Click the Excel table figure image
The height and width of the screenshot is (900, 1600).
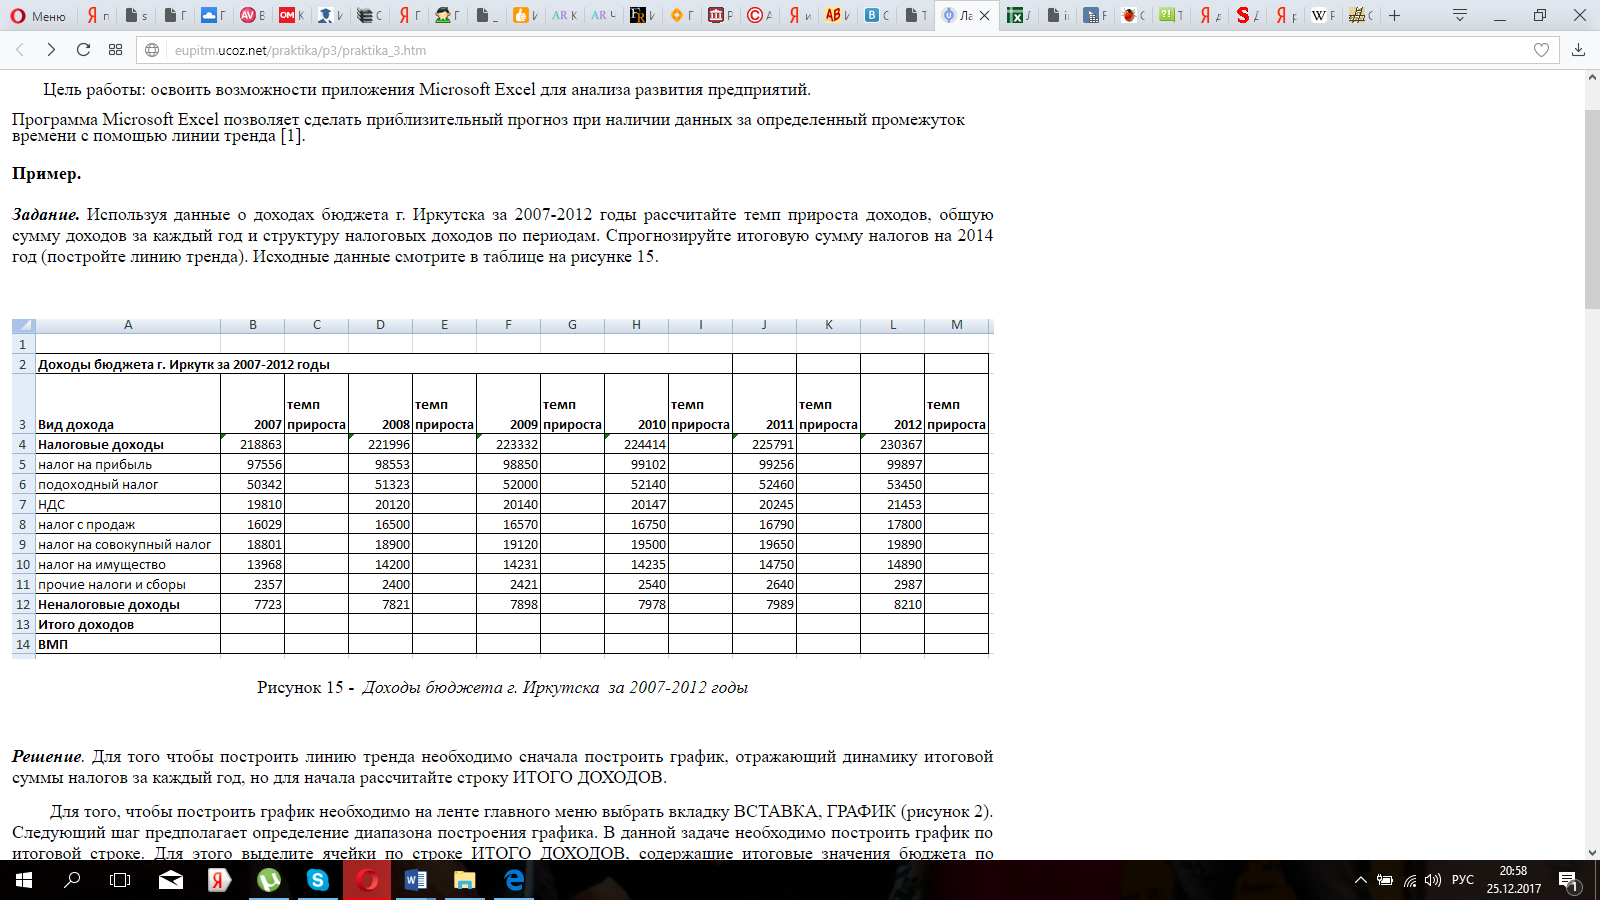click(502, 488)
